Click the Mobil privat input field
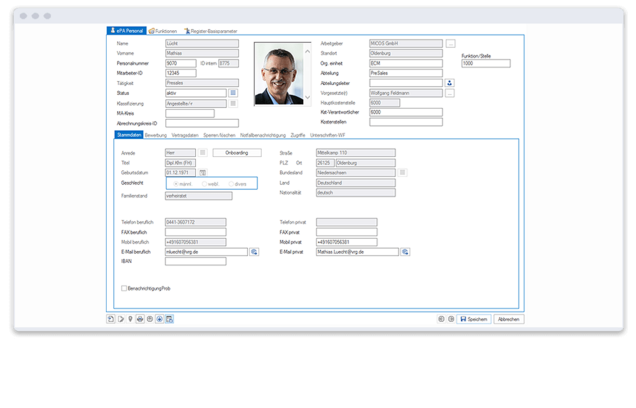Image resolution: width=636 pixels, height=408 pixels. (347, 242)
